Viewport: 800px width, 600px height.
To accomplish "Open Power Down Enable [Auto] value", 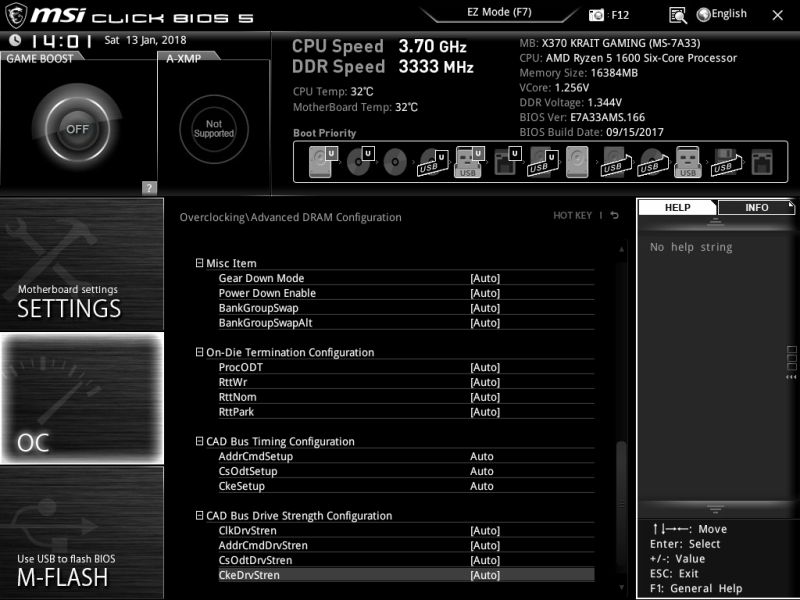I will point(485,293).
